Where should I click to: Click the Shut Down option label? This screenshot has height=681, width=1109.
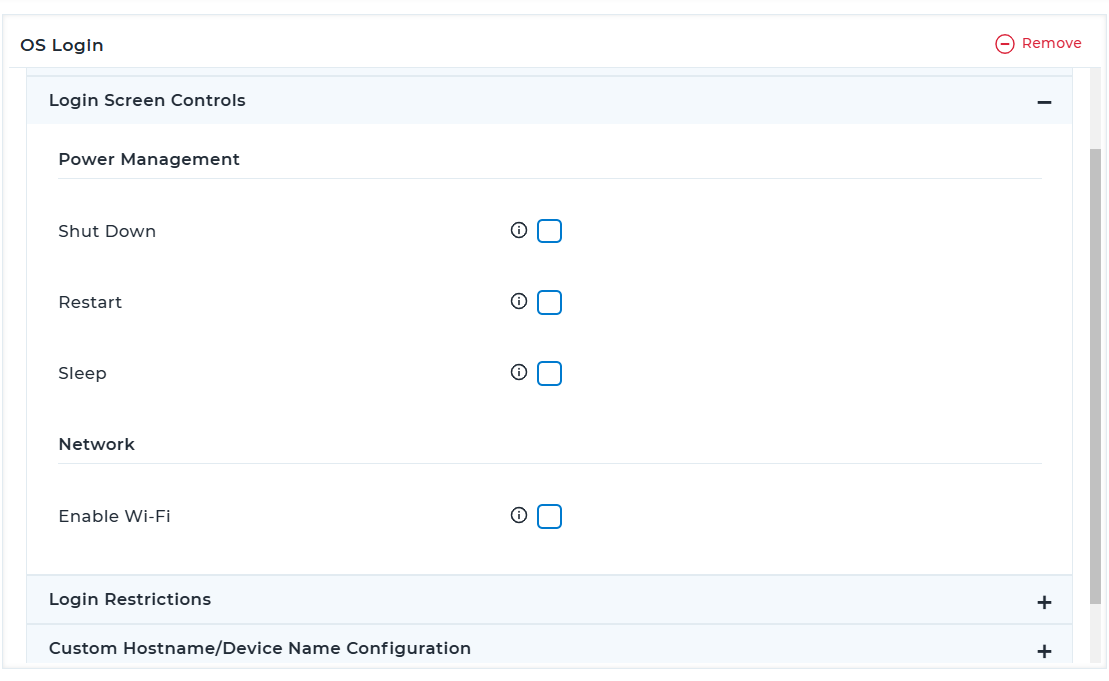tap(107, 231)
